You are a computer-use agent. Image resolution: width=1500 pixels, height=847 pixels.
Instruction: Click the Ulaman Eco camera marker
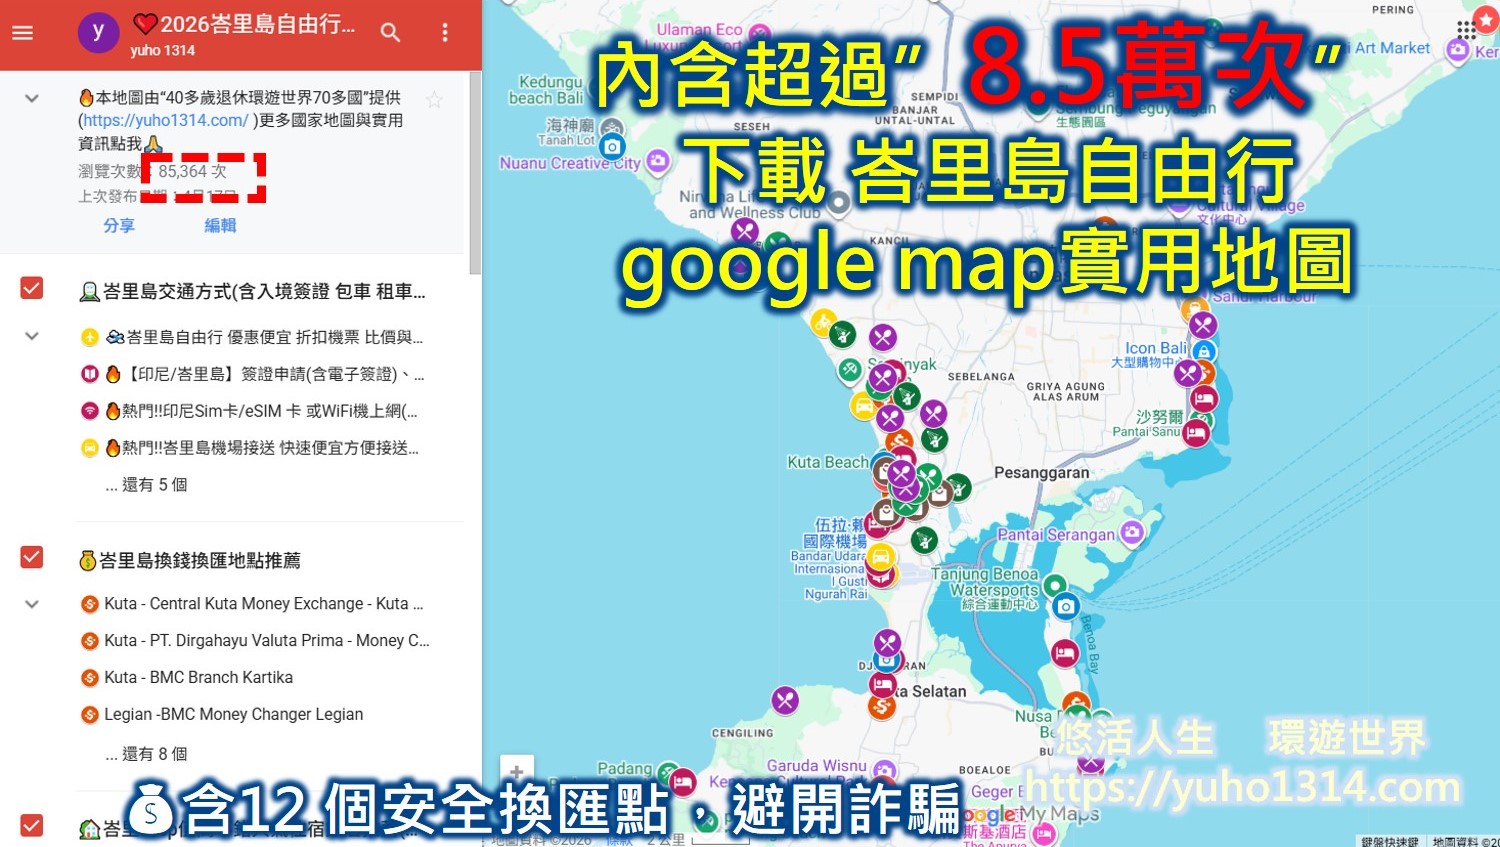coord(760,33)
